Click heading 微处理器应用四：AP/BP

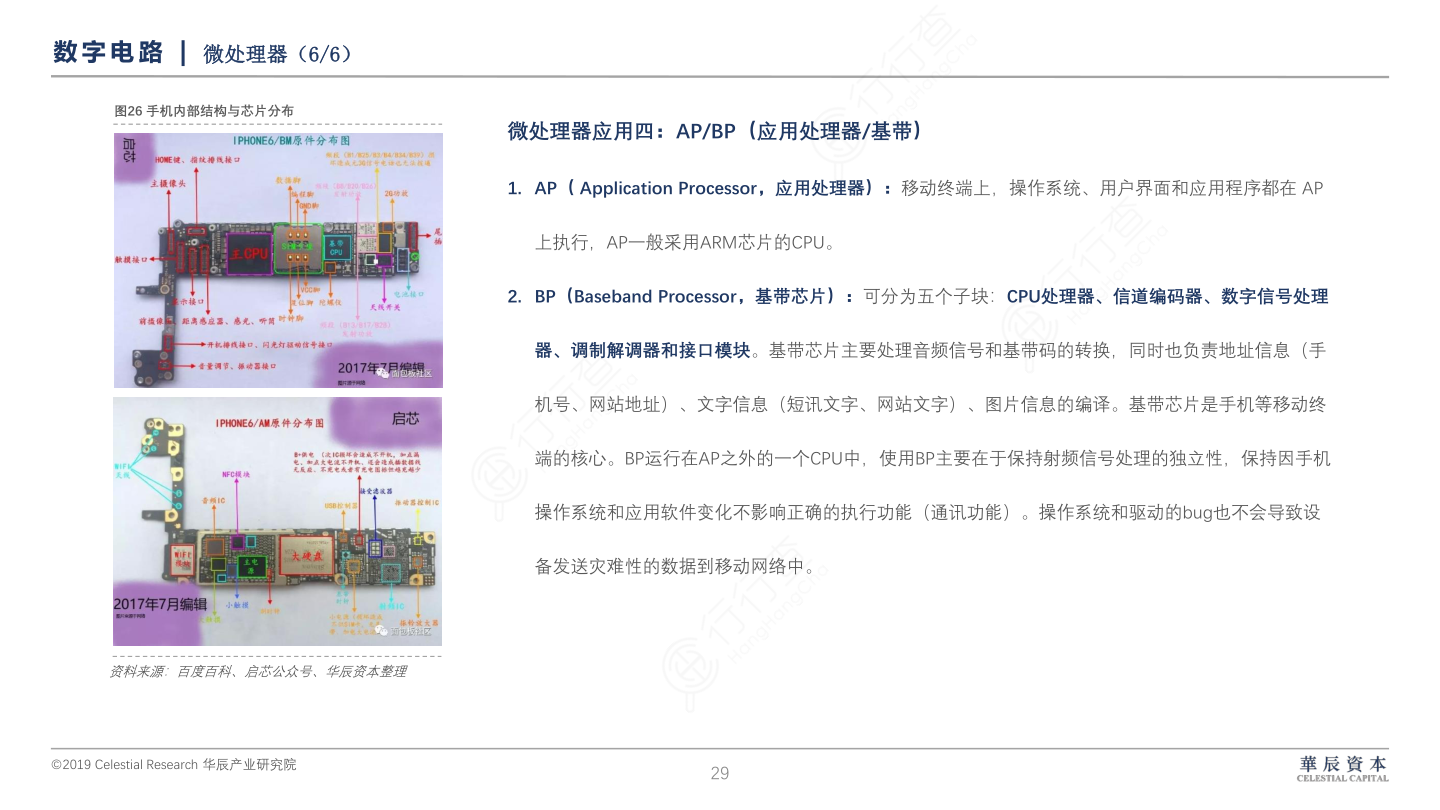(x=714, y=132)
